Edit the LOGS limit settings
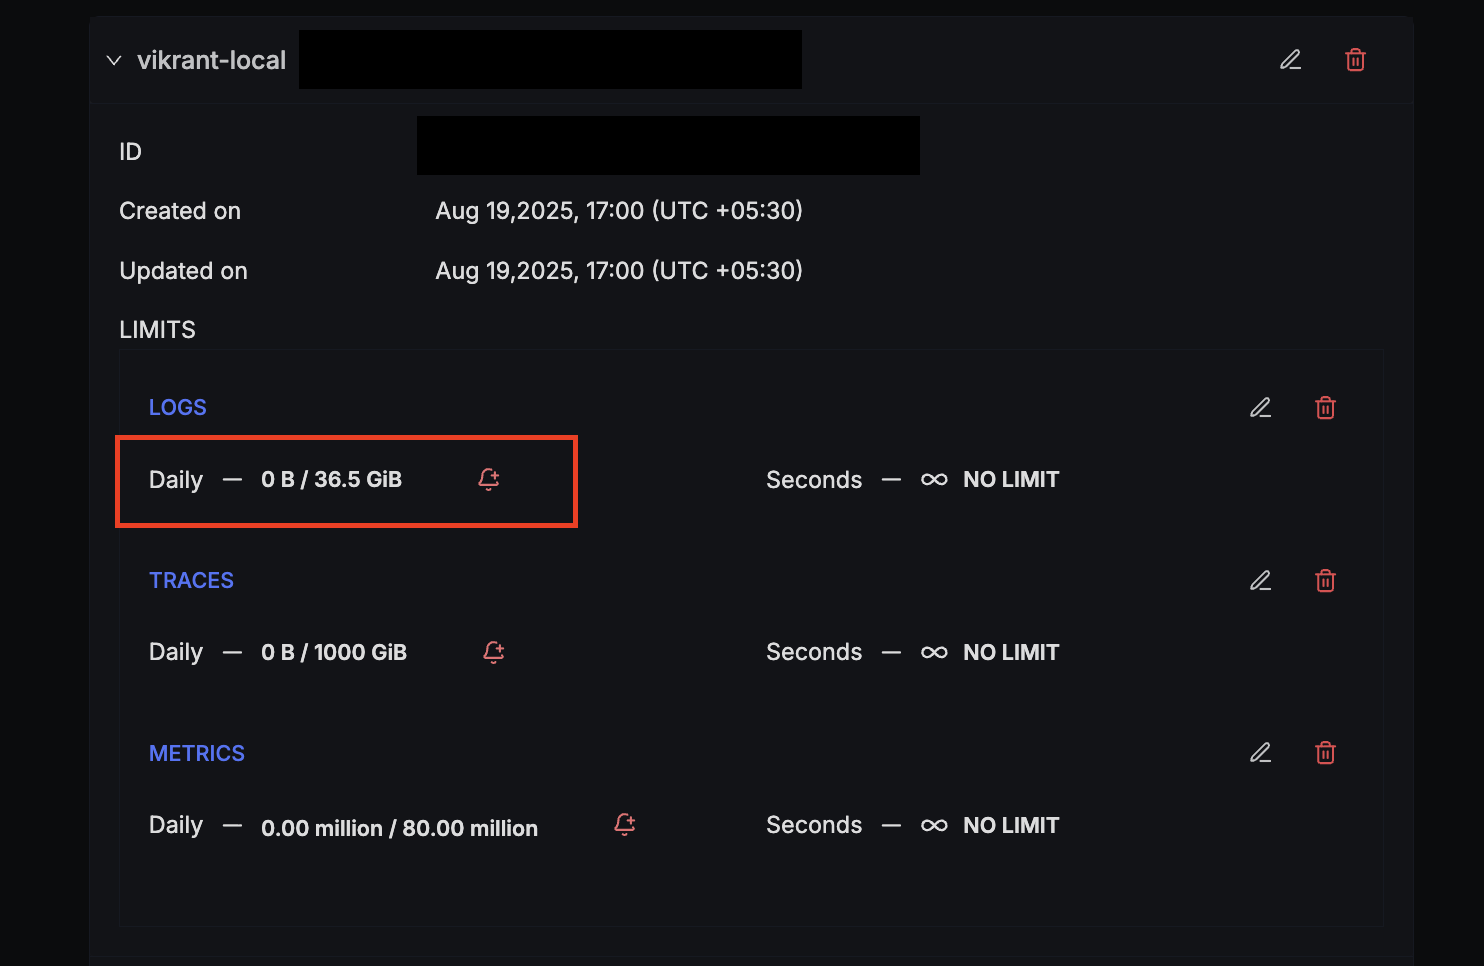 [x=1260, y=407]
